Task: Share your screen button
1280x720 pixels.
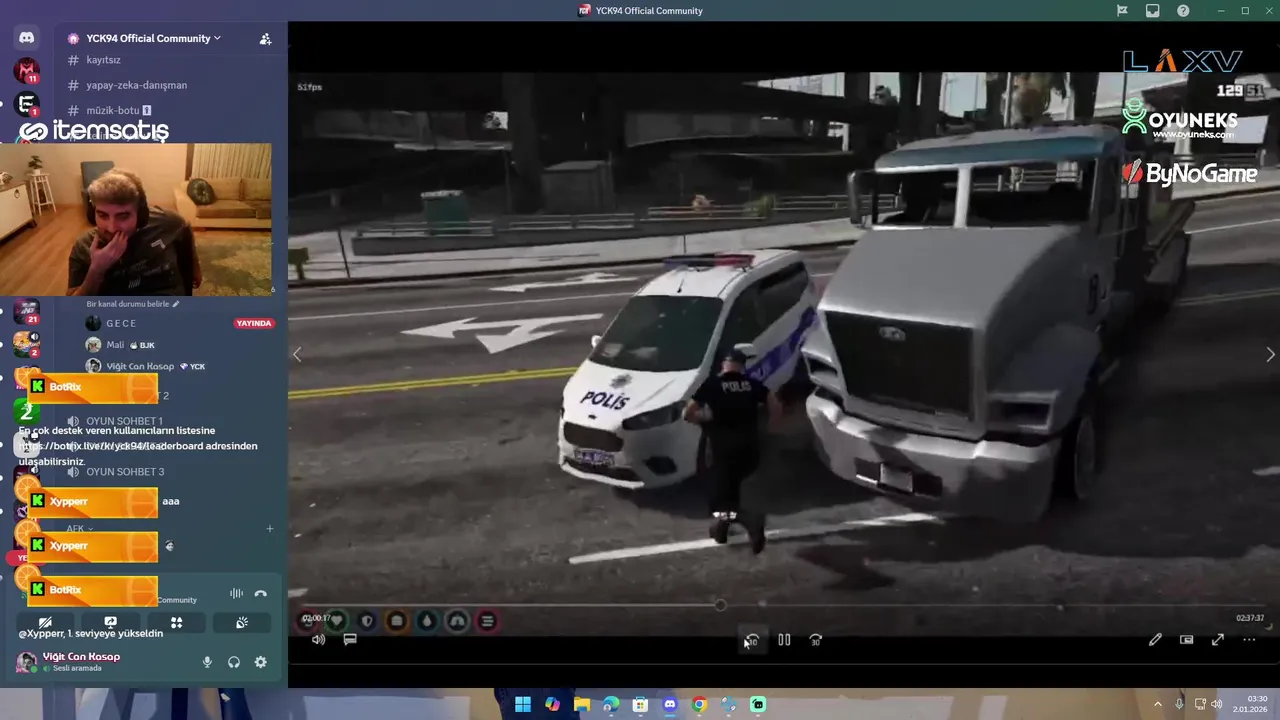Action: pyautogui.click(x=111, y=622)
